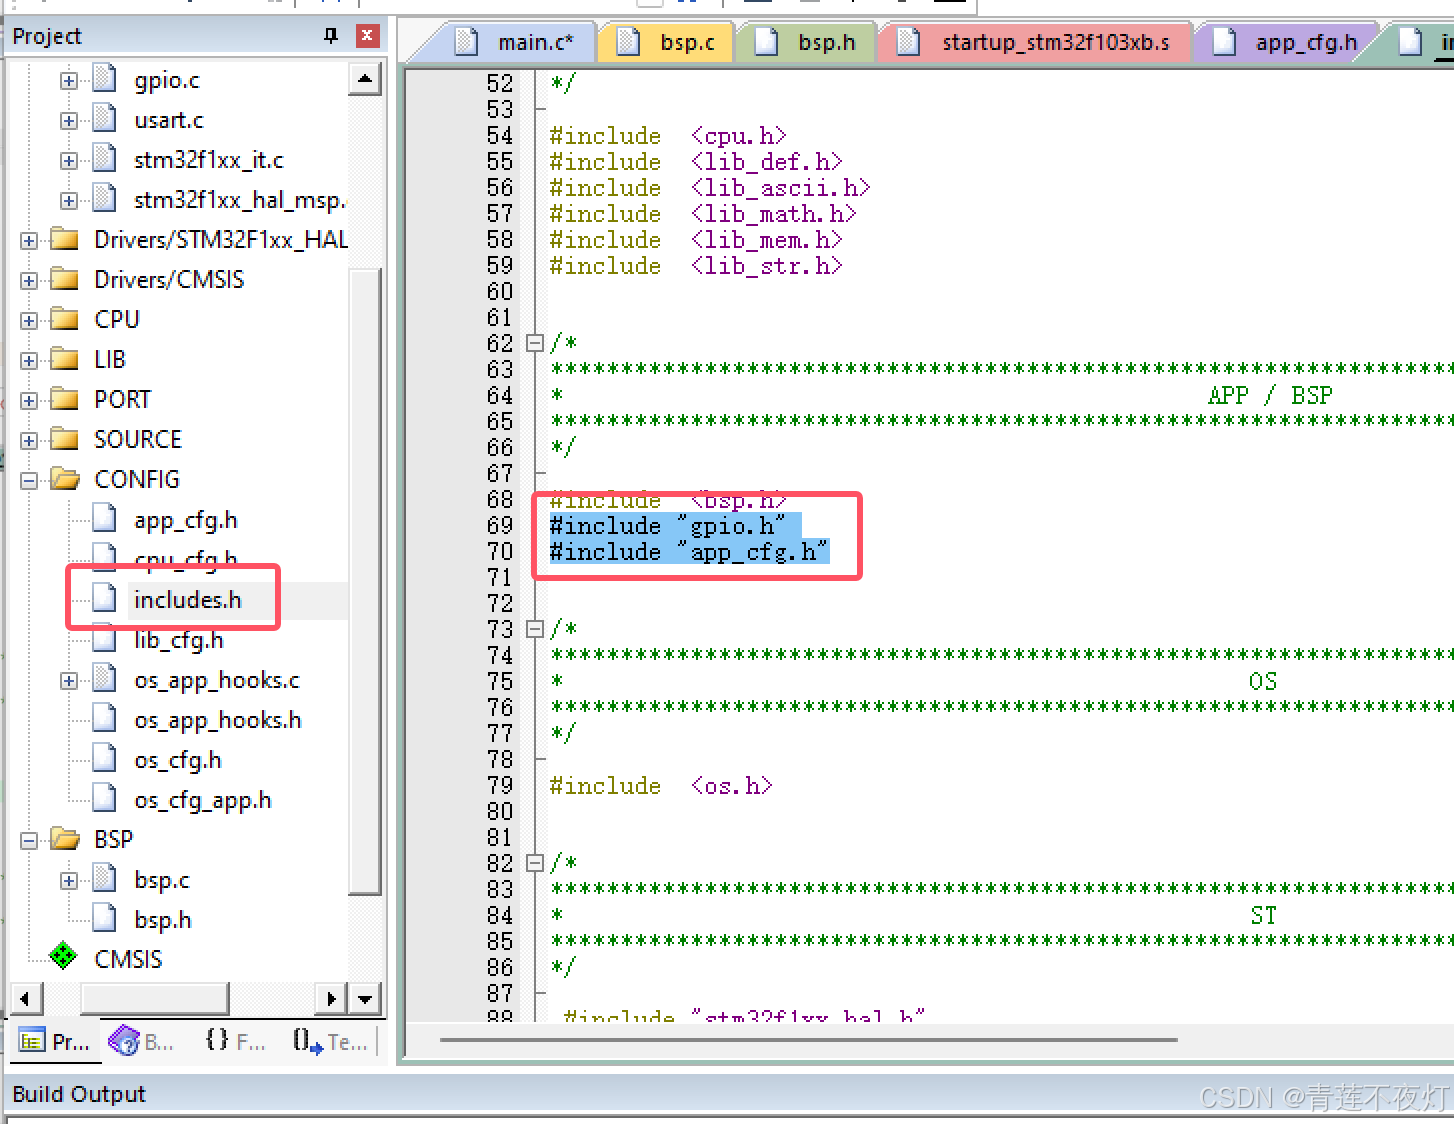
Task: Collapse the ST comment fold at line 82
Action: (535, 862)
